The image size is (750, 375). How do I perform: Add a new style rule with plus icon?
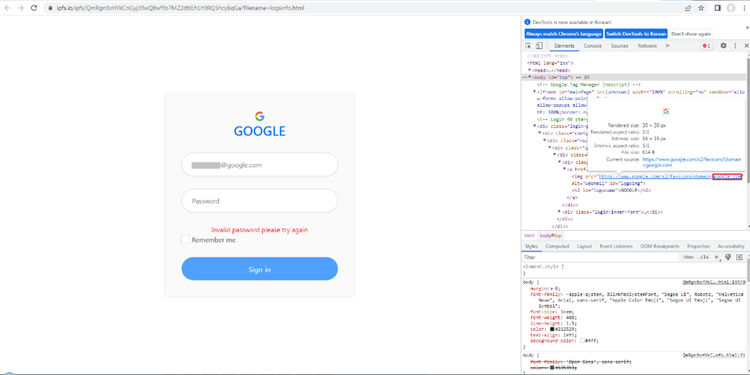click(x=717, y=257)
